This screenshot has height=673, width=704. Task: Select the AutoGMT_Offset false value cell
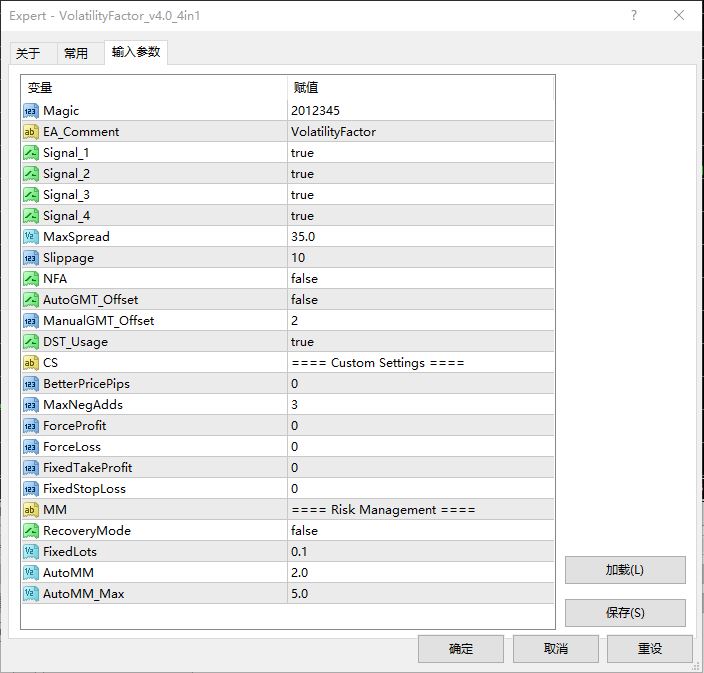pyautogui.click(x=420, y=300)
